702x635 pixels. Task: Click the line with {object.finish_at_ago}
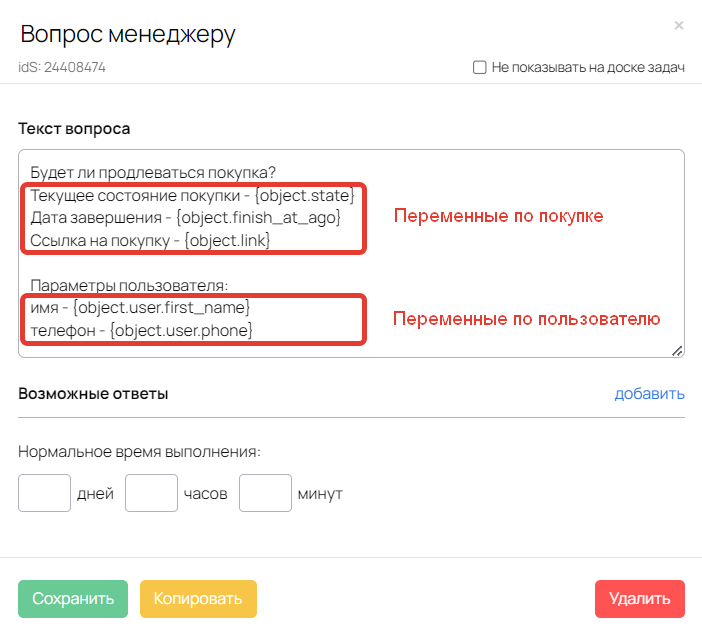click(185, 218)
